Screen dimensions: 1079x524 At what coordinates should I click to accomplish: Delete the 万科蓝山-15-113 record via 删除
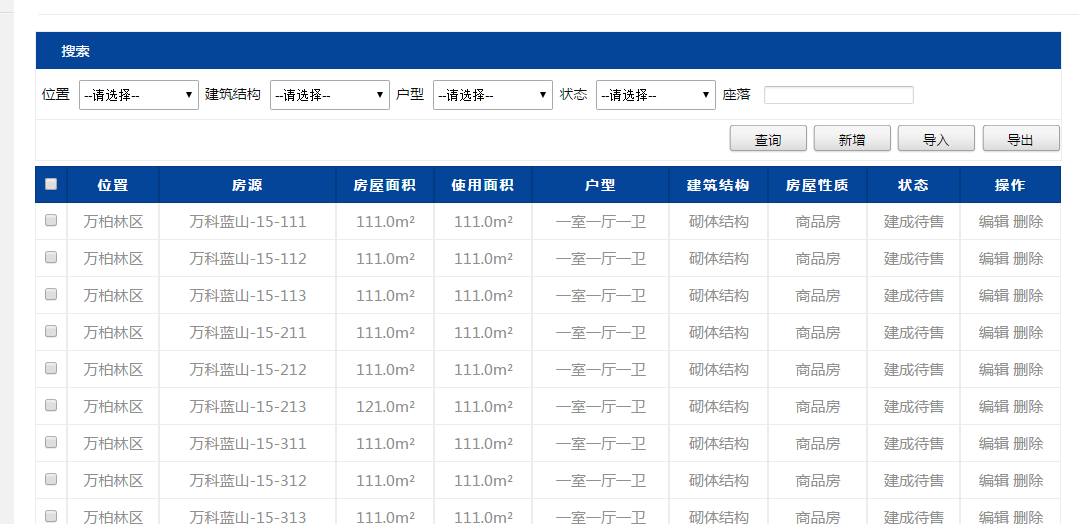click(1028, 296)
